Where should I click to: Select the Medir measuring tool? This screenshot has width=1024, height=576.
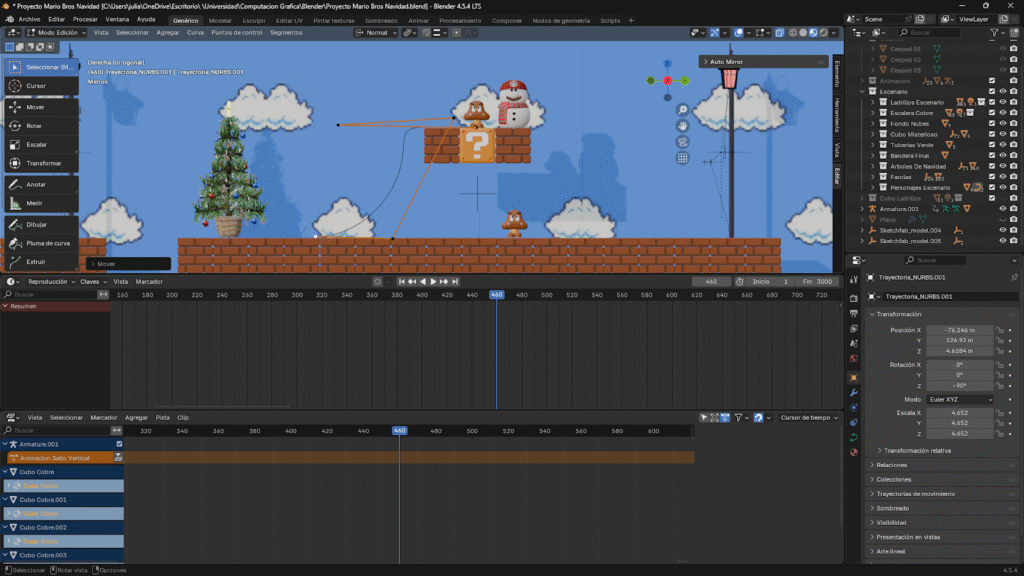coord(34,203)
